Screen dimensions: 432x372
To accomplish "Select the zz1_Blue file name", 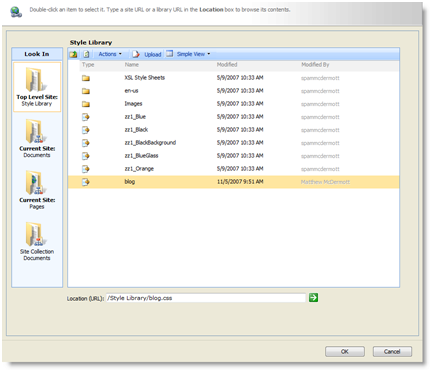I will click(x=135, y=117).
